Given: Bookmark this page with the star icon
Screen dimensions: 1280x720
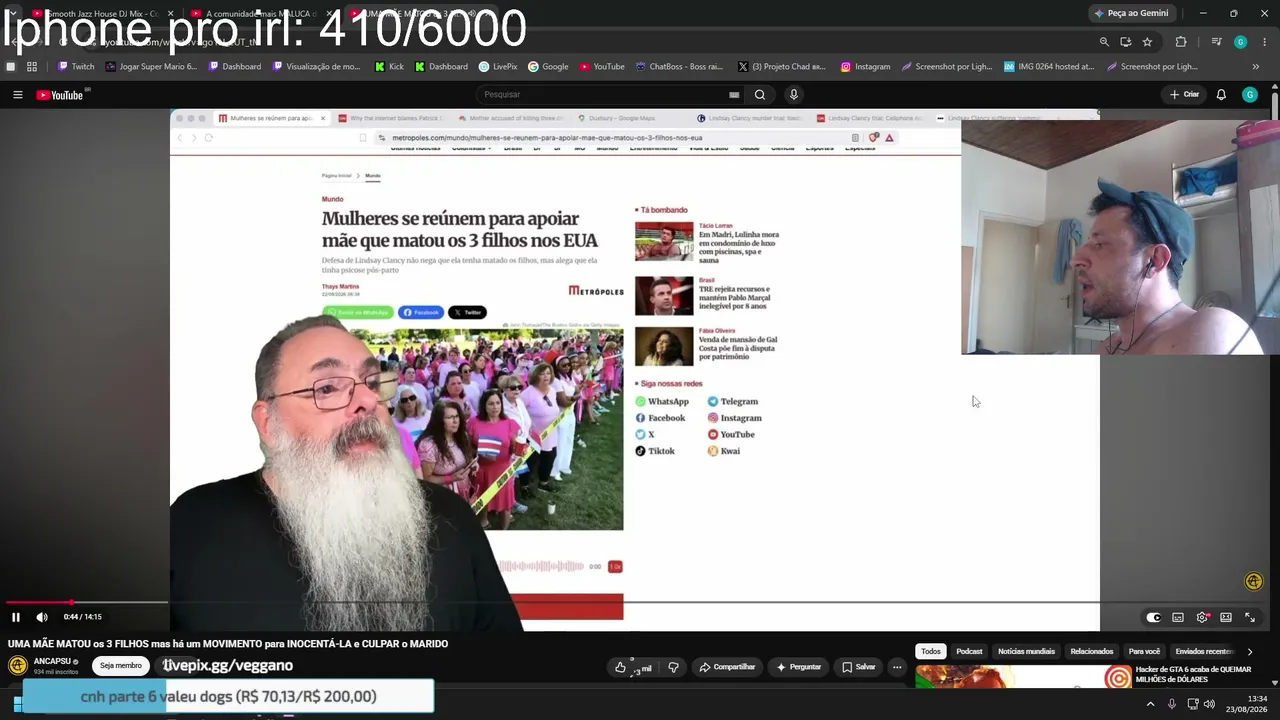Looking at the screenshot, I should (x=1147, y=42).
